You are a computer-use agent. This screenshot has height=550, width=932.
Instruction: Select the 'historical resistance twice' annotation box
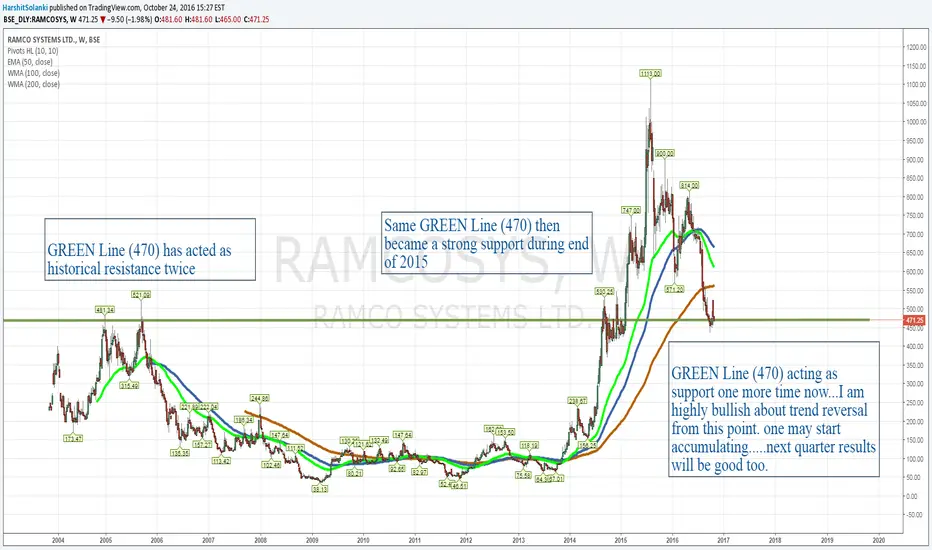[150, 249]
